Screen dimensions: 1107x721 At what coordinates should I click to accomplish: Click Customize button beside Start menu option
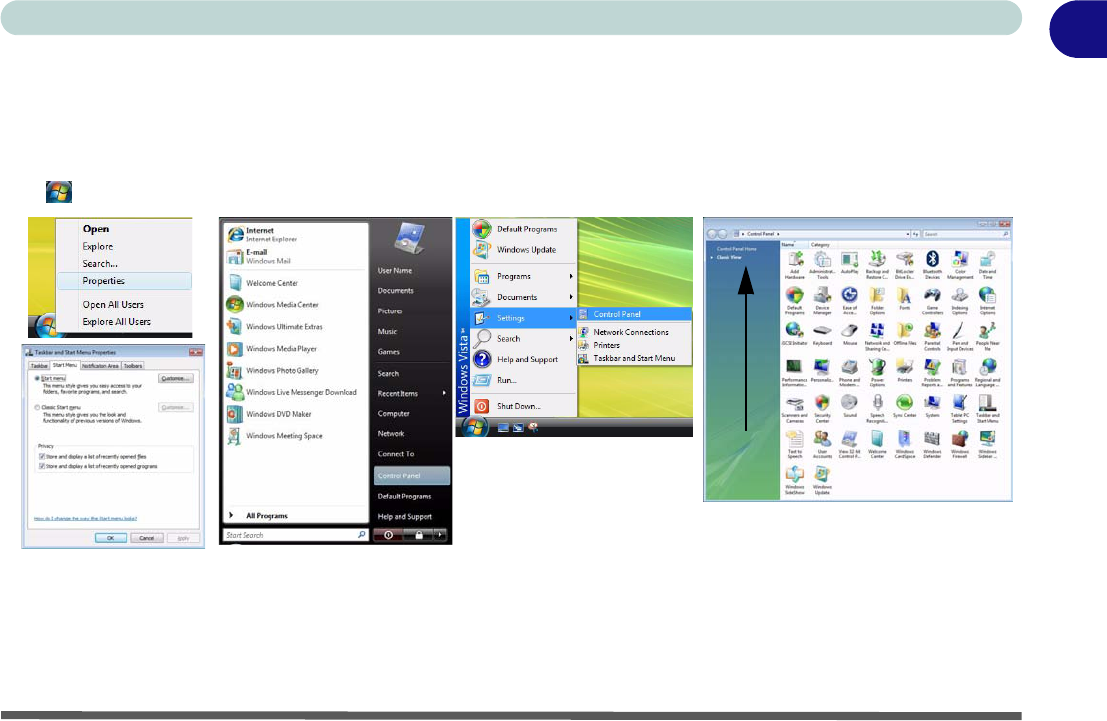175,379
